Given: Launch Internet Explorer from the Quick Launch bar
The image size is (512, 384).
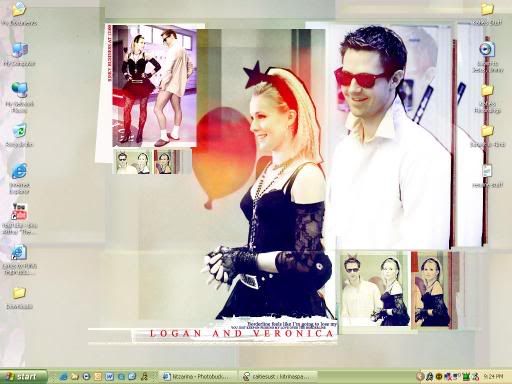Looking at the screenshot, I should click(63, 377).
